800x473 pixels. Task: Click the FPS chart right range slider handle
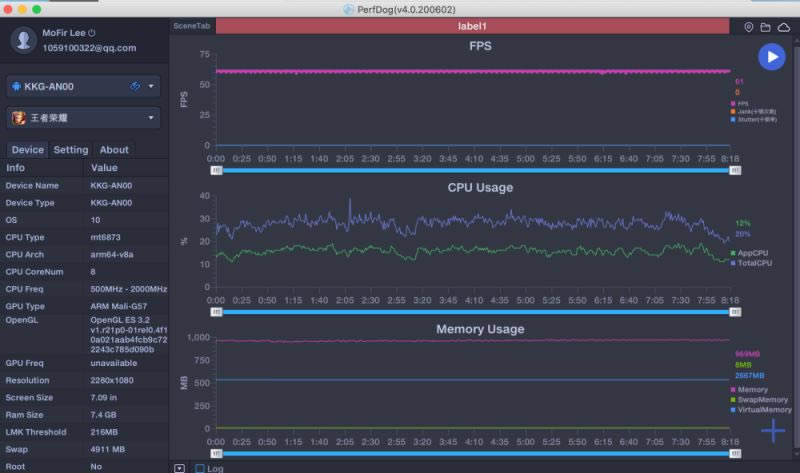(x=735, y=171)
